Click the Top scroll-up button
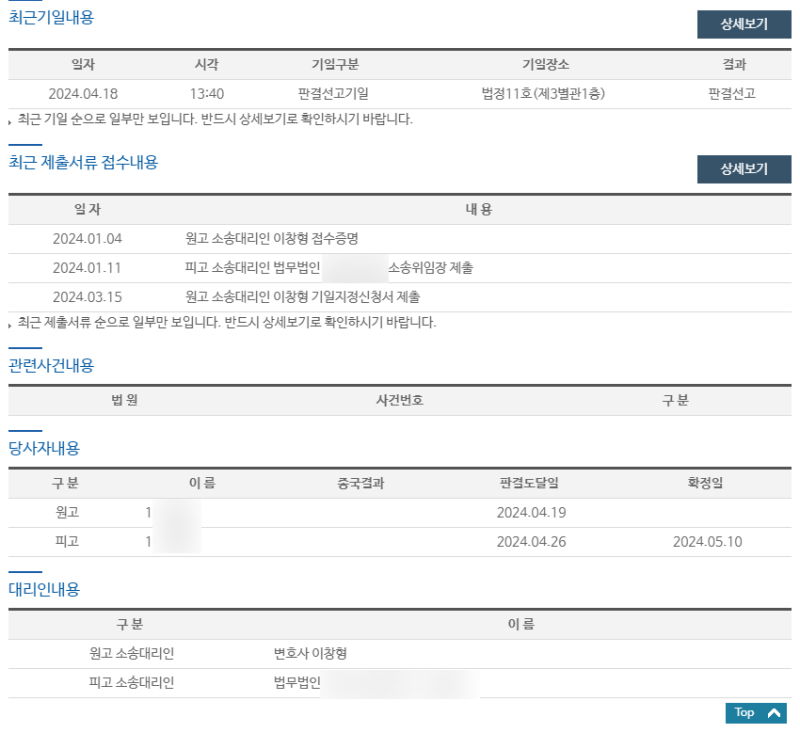Image resolution: width=800 pixels, height=733 pixels. coord(756,713)
